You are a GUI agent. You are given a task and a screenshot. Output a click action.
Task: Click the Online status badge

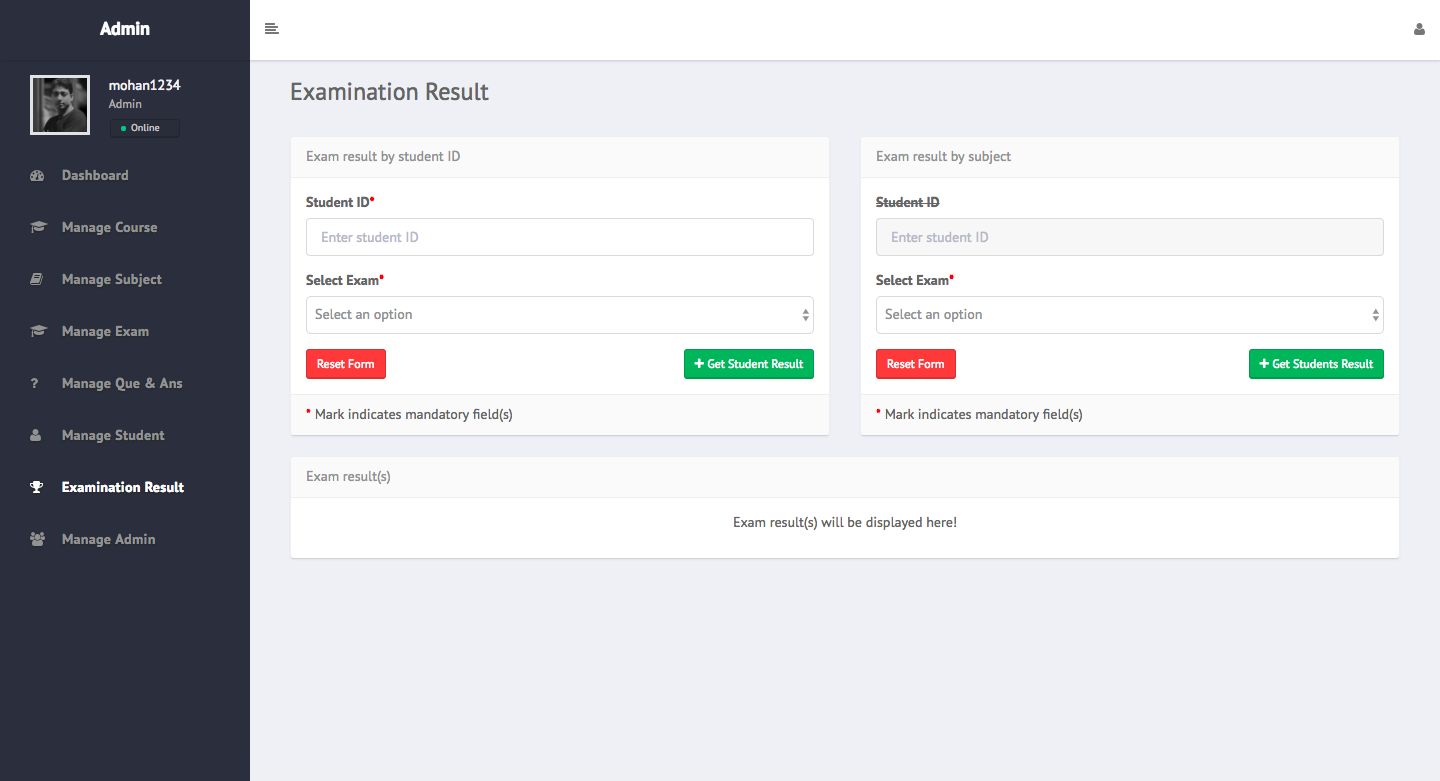tap(144, 128)
